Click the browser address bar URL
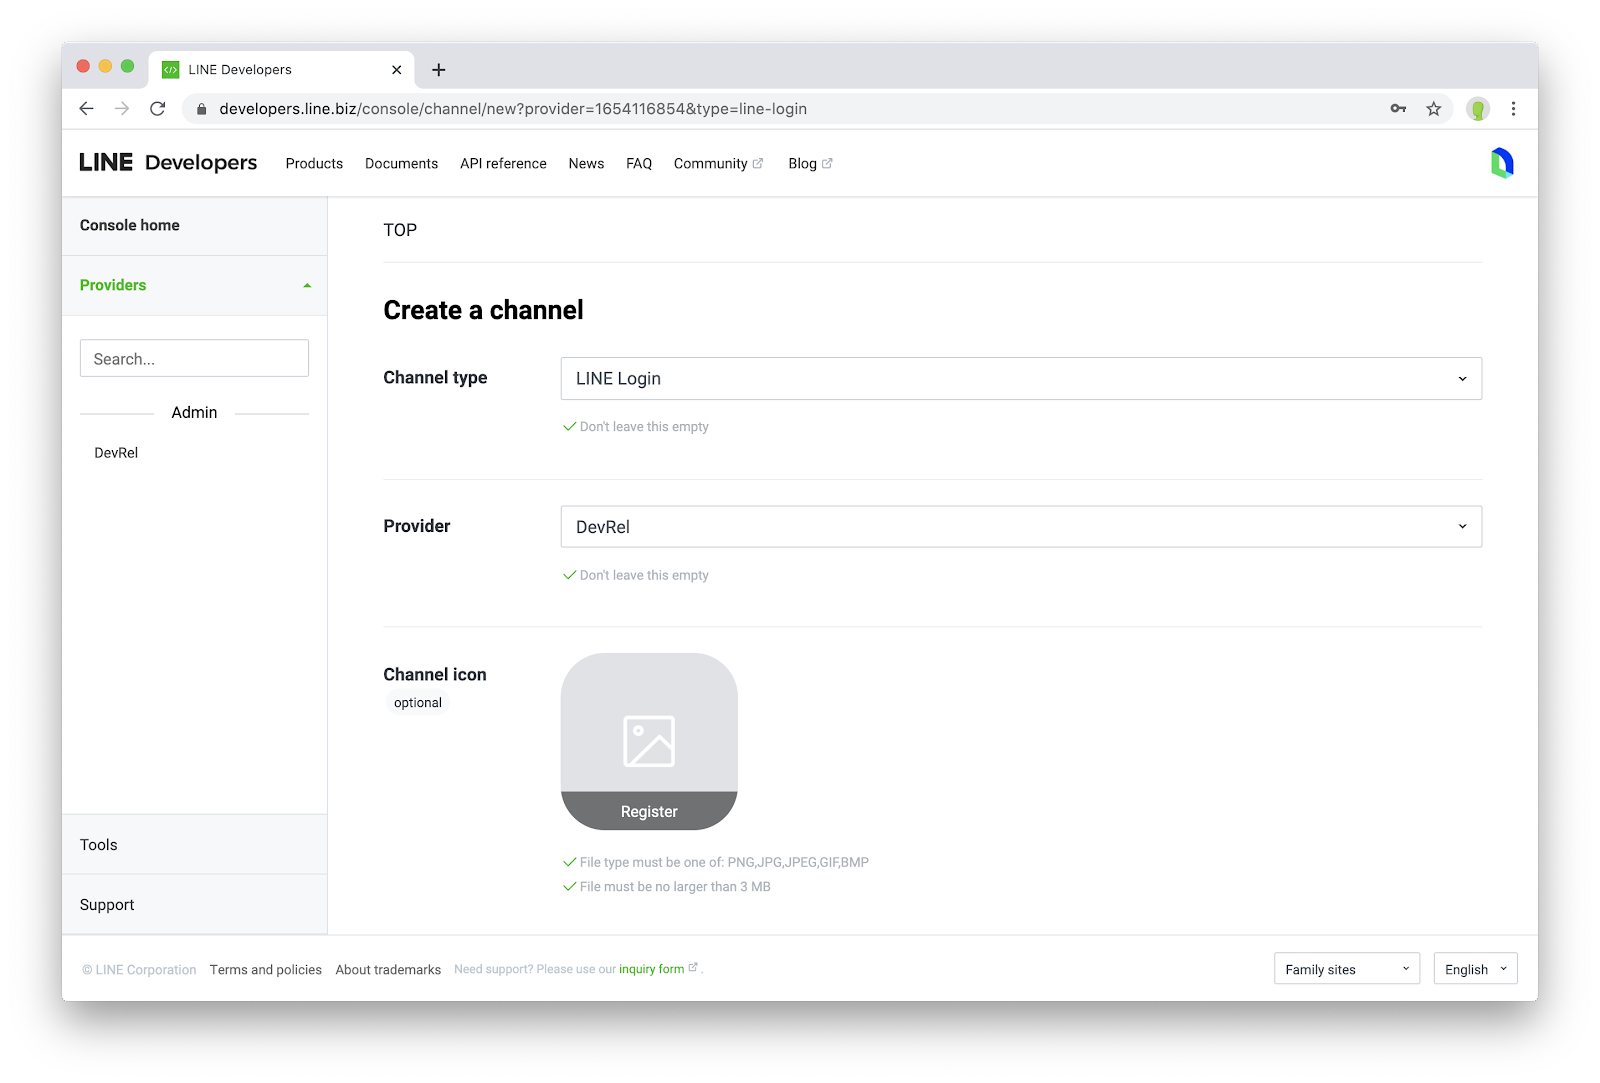This screenshot has width=1600, height=1083. (x=513, y=109)
